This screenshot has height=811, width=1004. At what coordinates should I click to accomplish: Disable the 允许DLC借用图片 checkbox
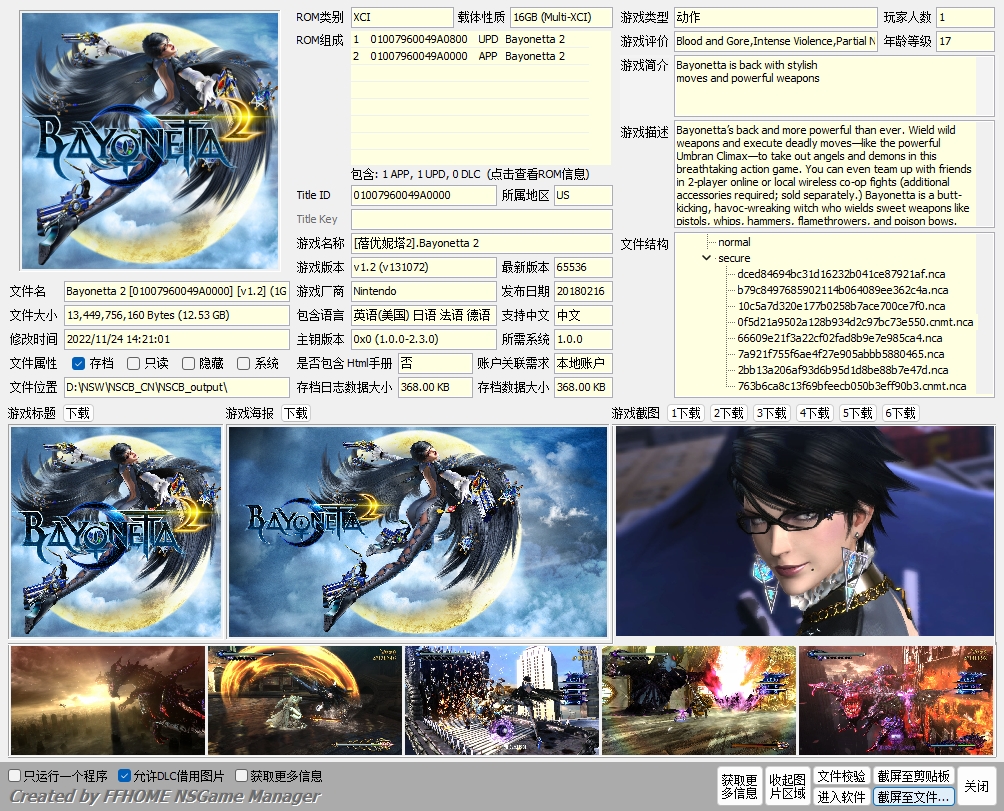[125, 775]
